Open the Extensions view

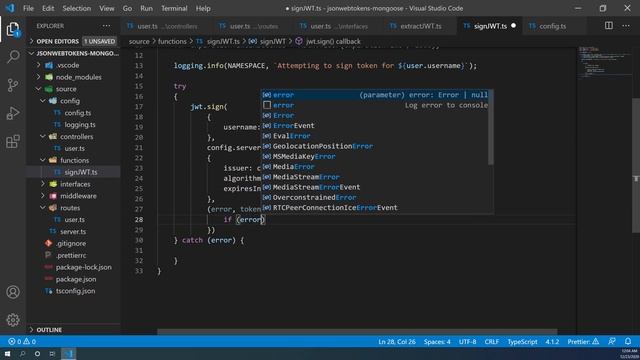point(13,141)
